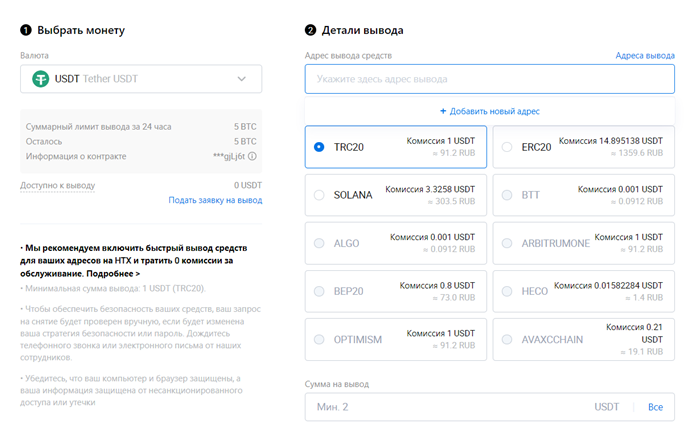Click the 'Комиссия 14.895138 USDT' fee text
Image resolution: width=693 pixels, height=442 pixels.
pyautogui.click(x=611, y=141)
